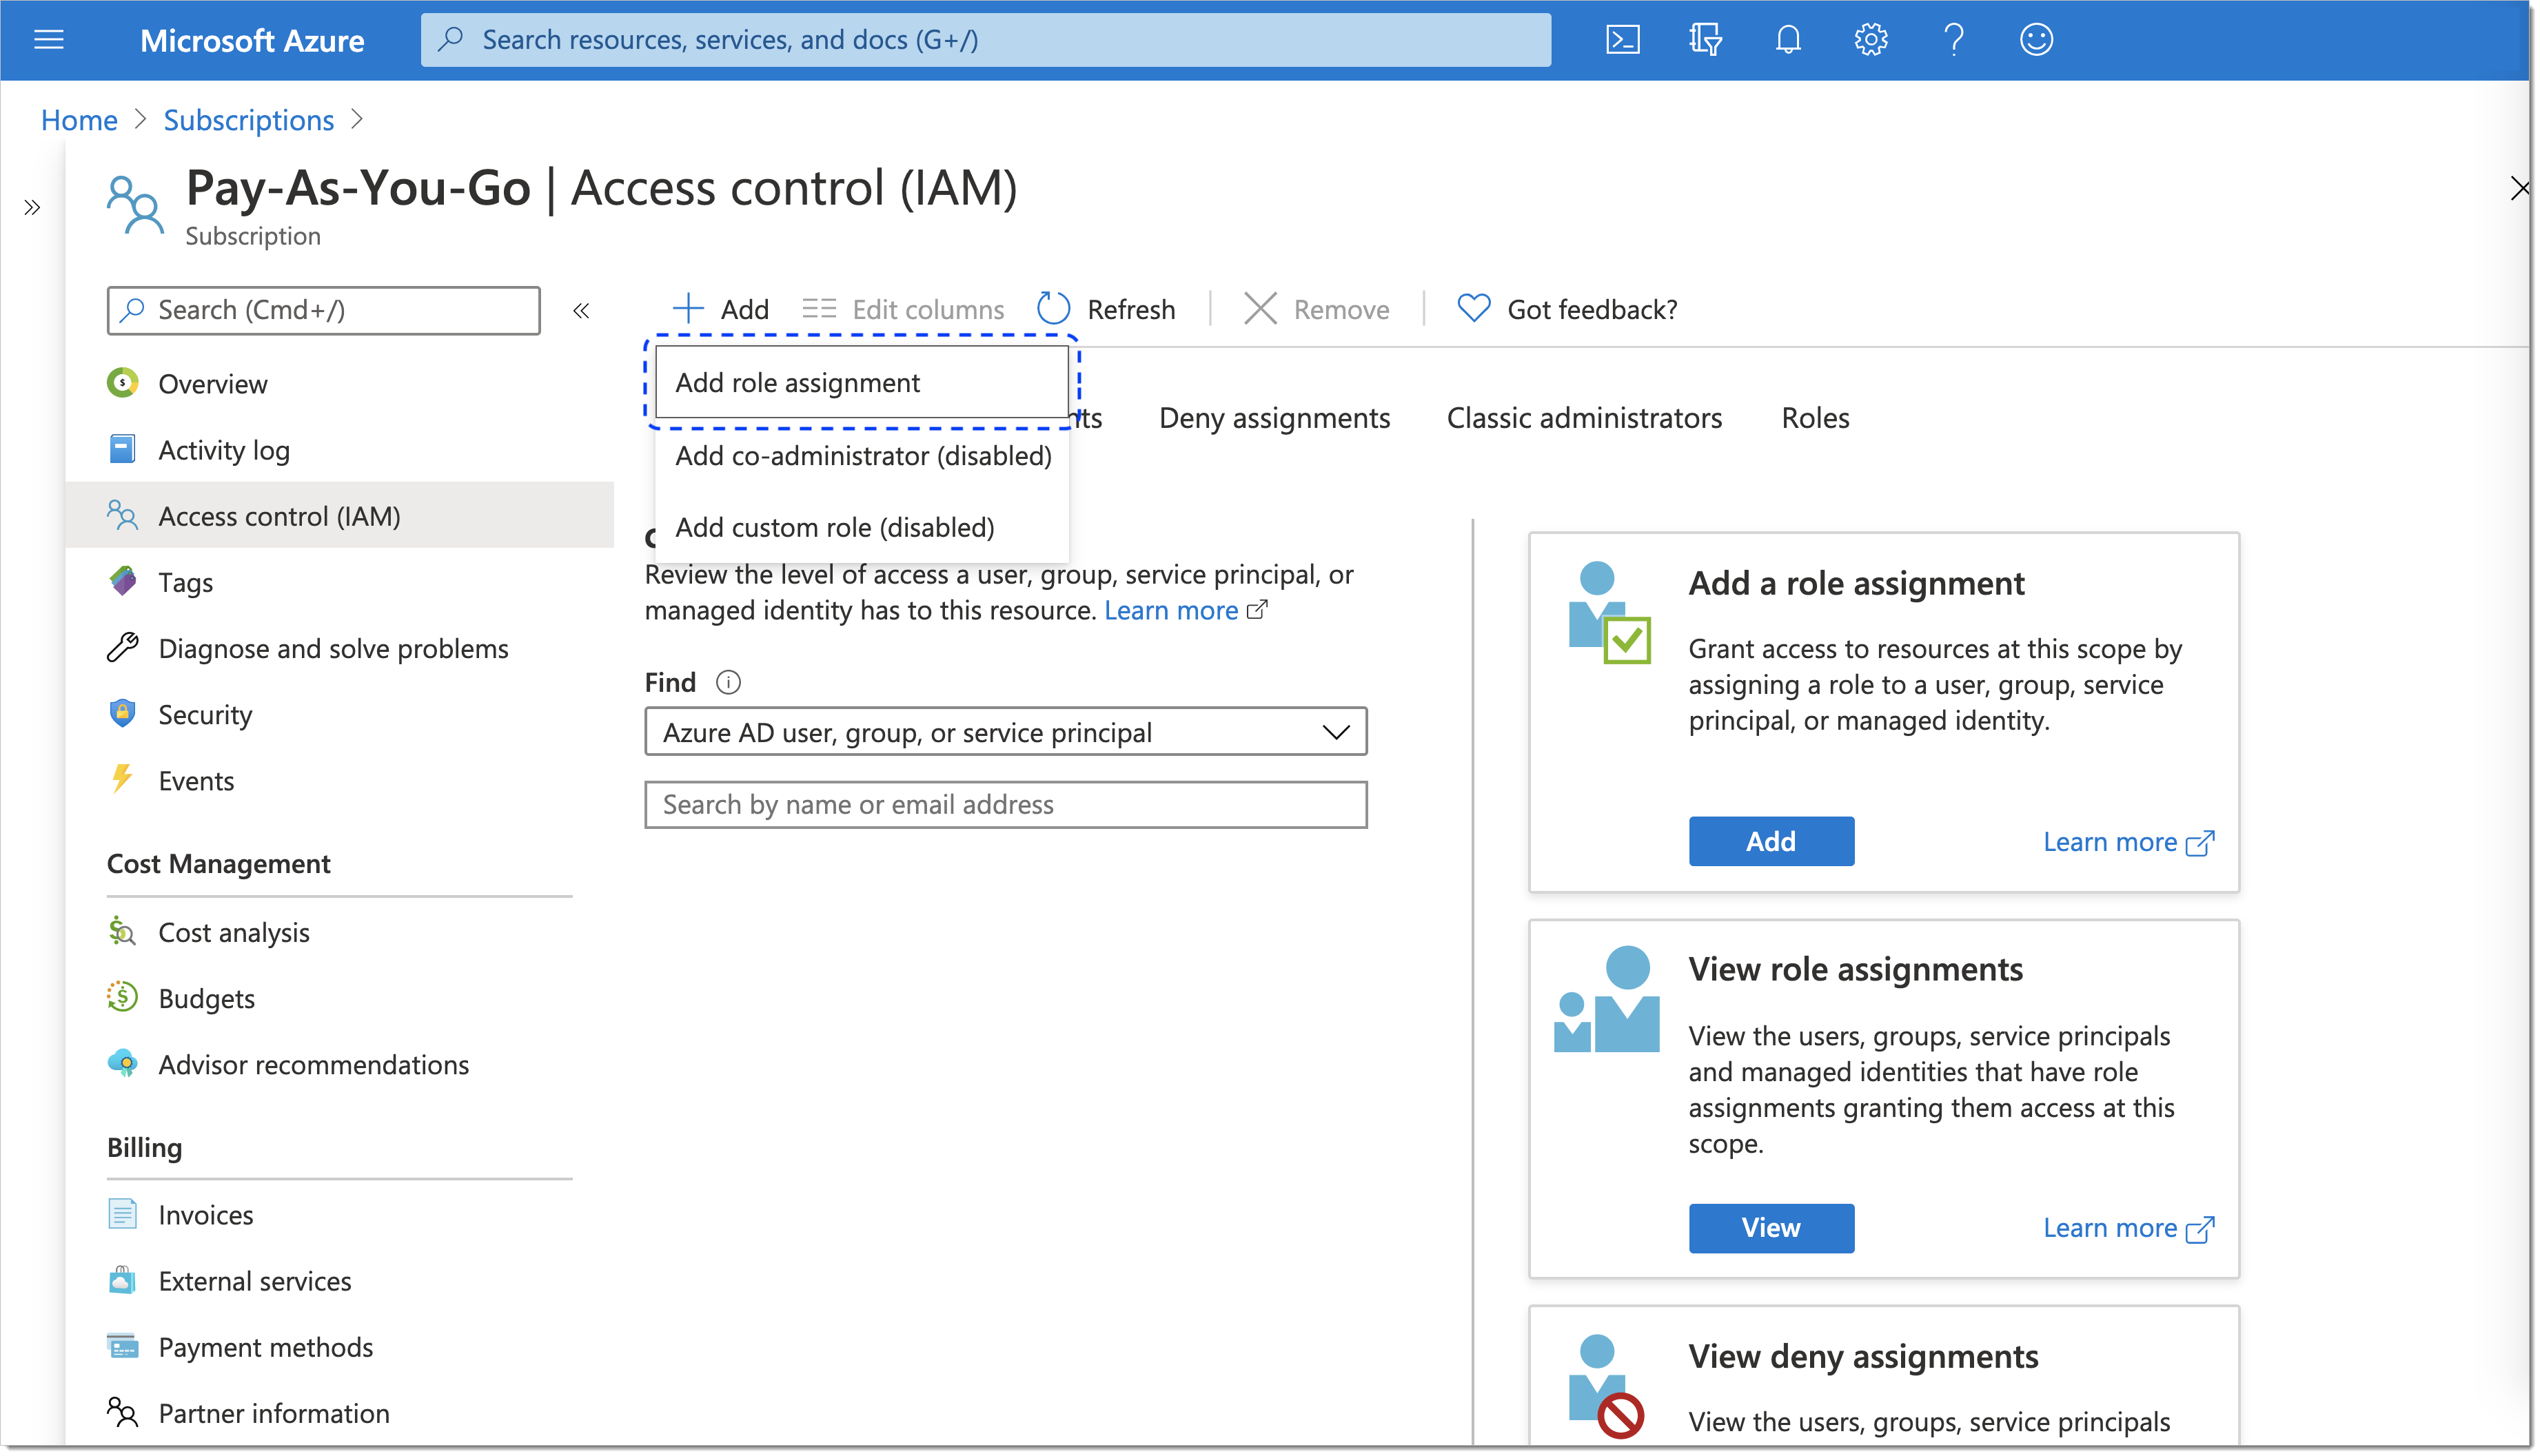Open portal settings gear
This screenshot has width=2540, height=1456.
coord(1870,40)
